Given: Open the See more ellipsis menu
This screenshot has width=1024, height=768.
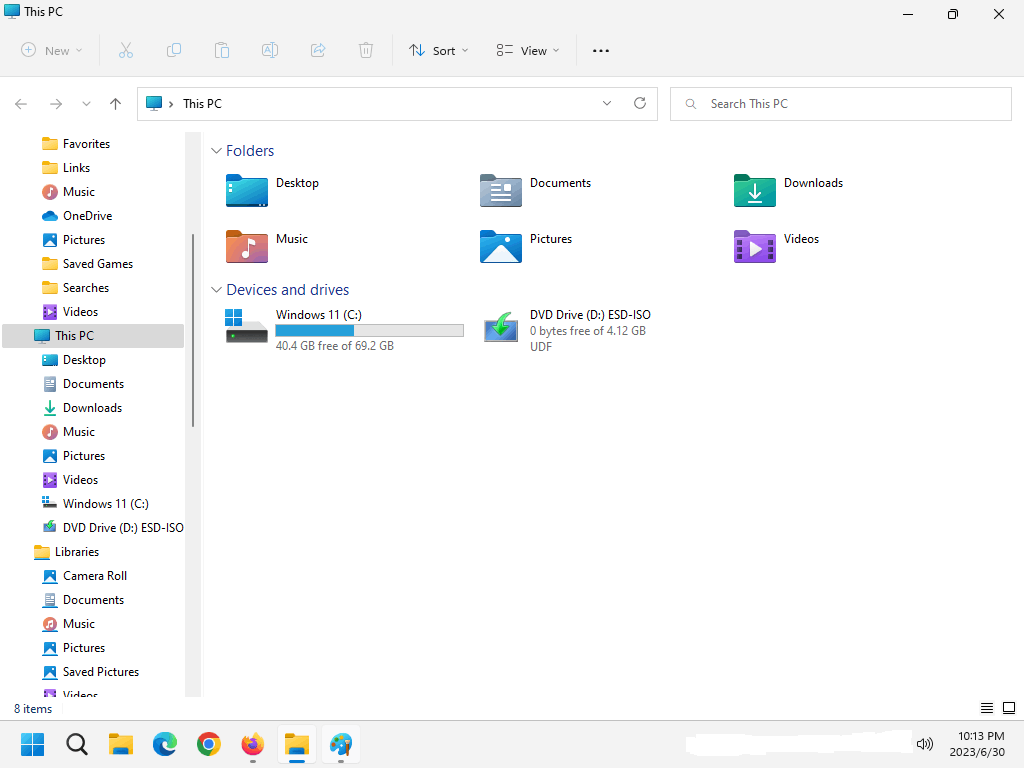Looking at the screenshot, I should 601,50.
